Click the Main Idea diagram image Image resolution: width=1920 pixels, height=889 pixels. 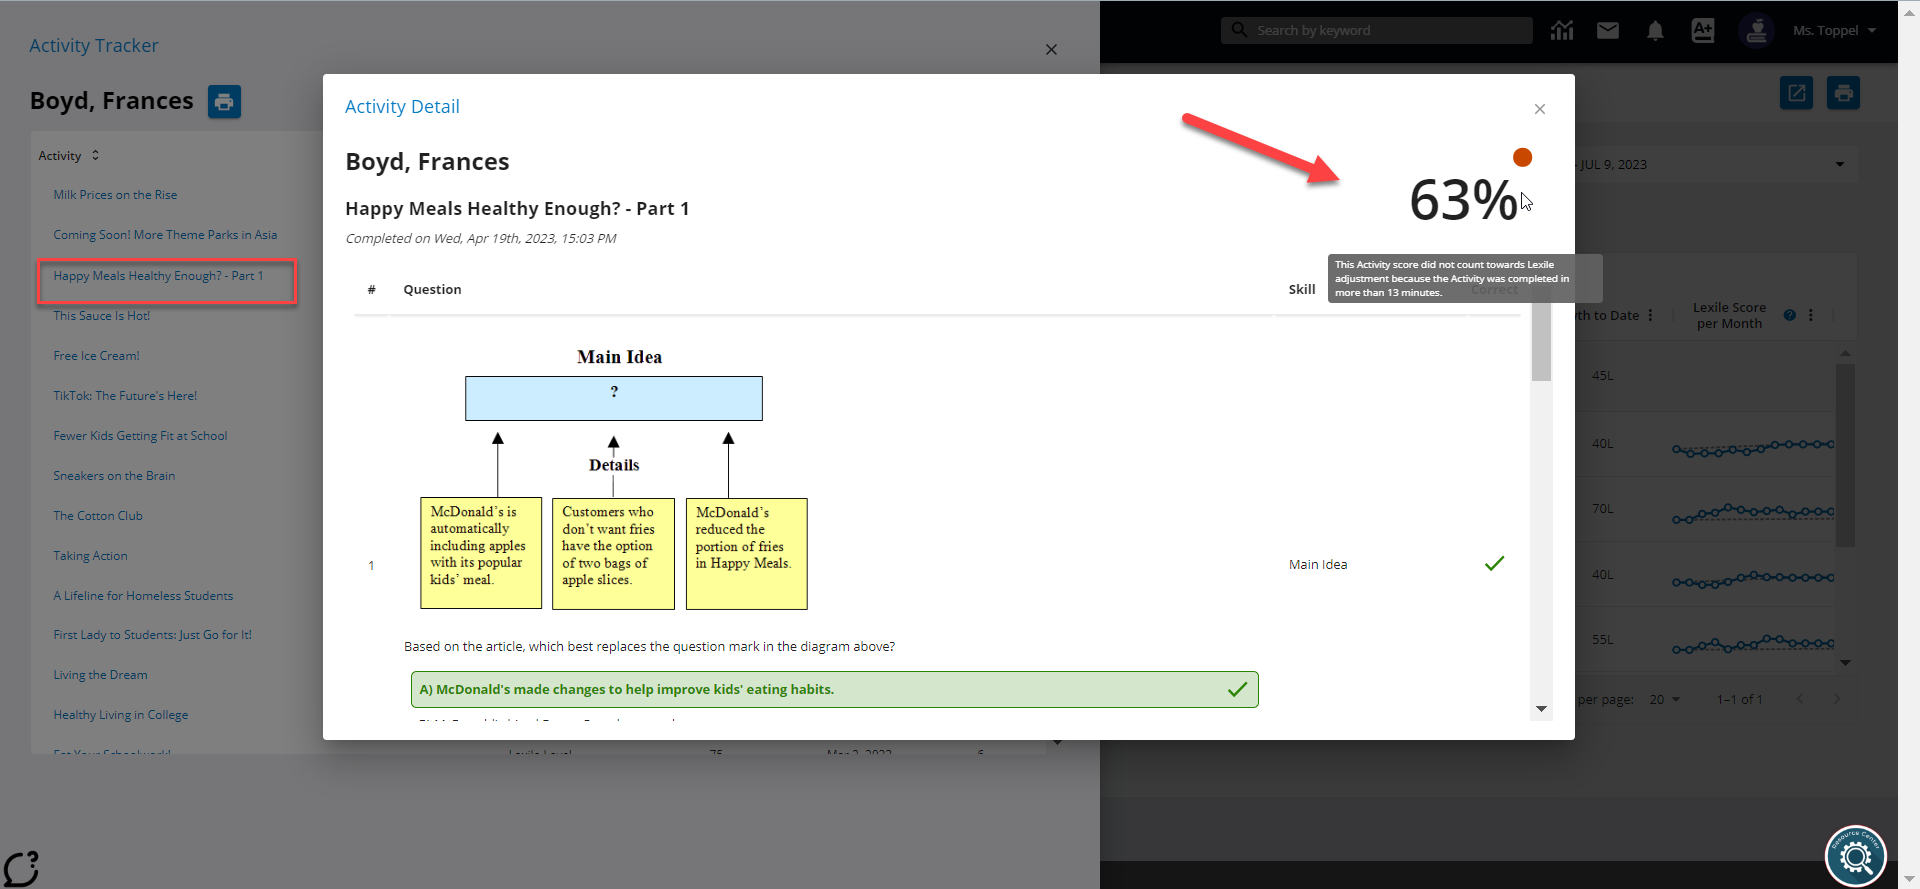pyautogui.click(x=613, y=480)
